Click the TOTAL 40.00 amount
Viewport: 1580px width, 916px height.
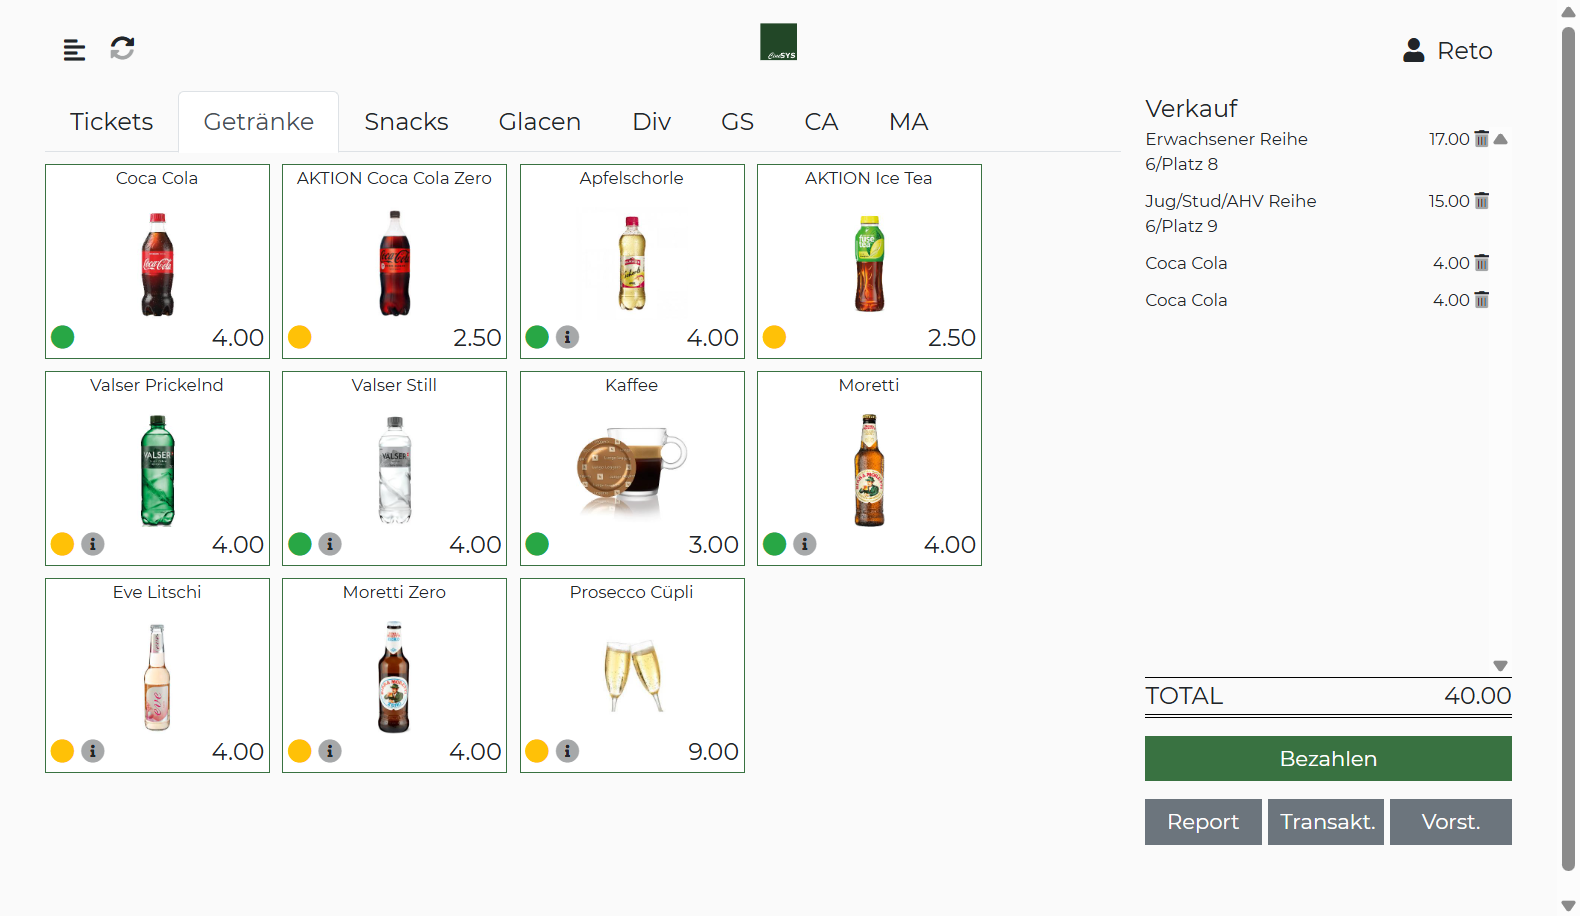[1477, 696]
